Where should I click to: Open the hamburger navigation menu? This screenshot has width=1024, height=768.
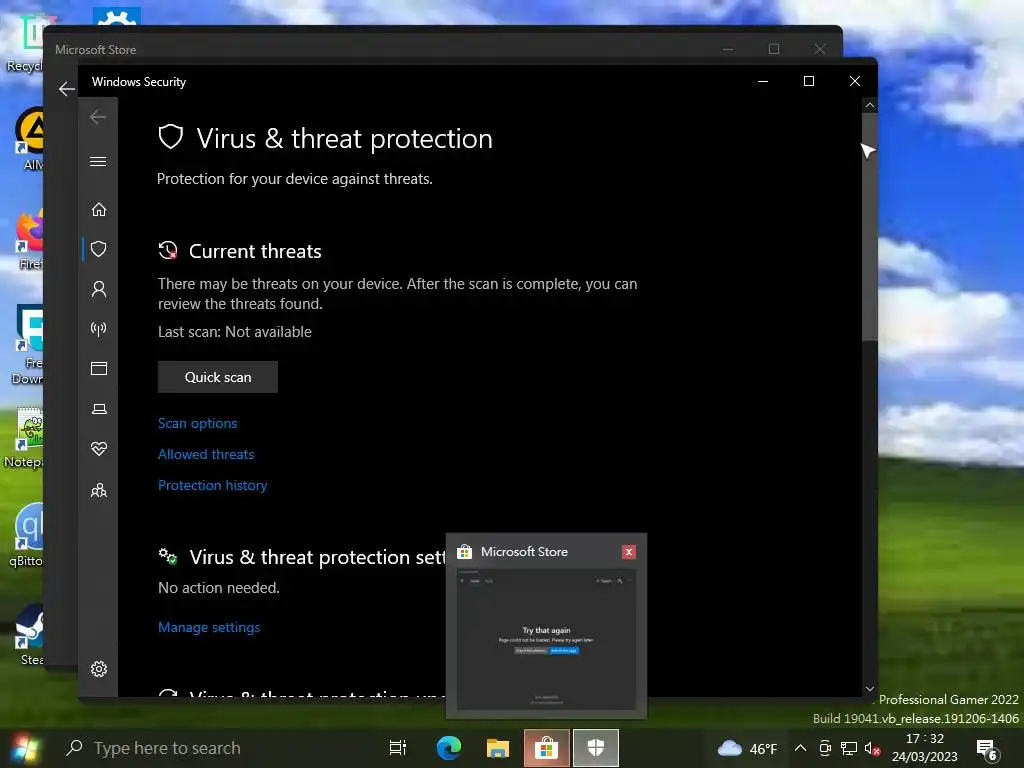click(x=98, y=161)
